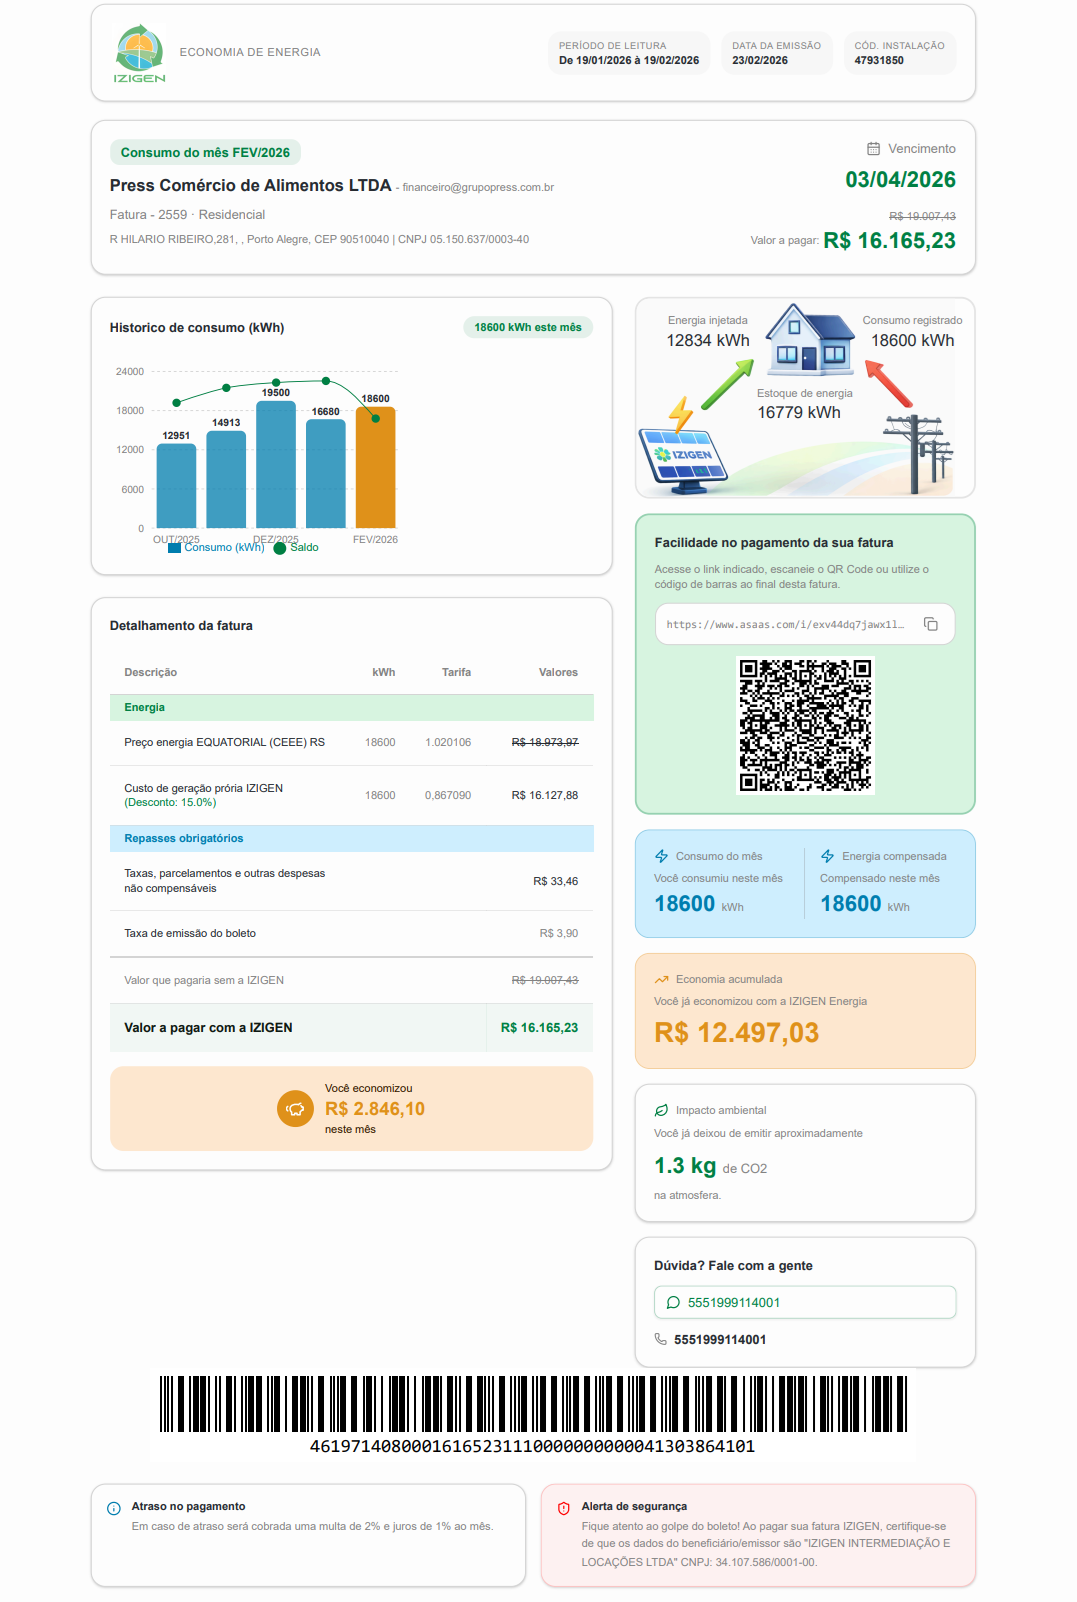
Task: Click the payment QR code image
Action: [x=805, y=725]
